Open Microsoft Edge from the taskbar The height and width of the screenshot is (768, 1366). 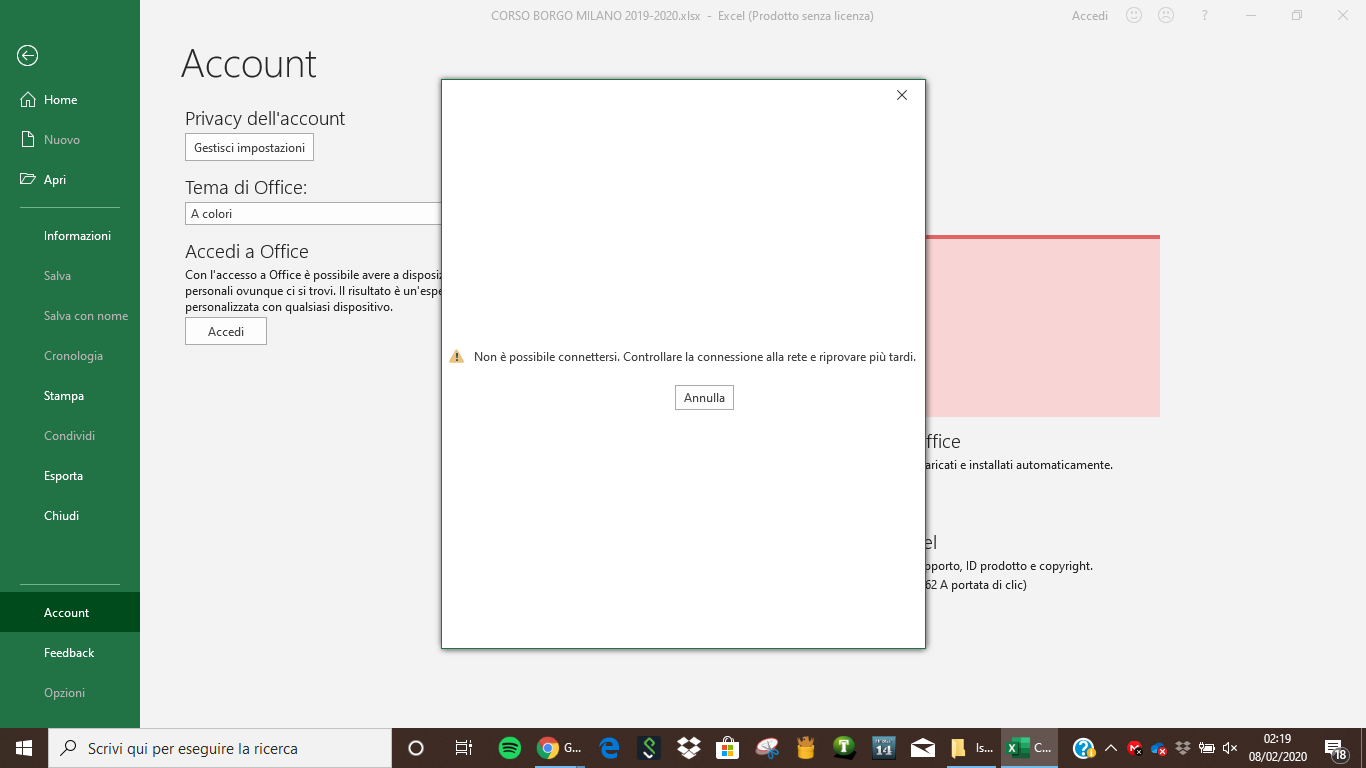tap(609, 748)
